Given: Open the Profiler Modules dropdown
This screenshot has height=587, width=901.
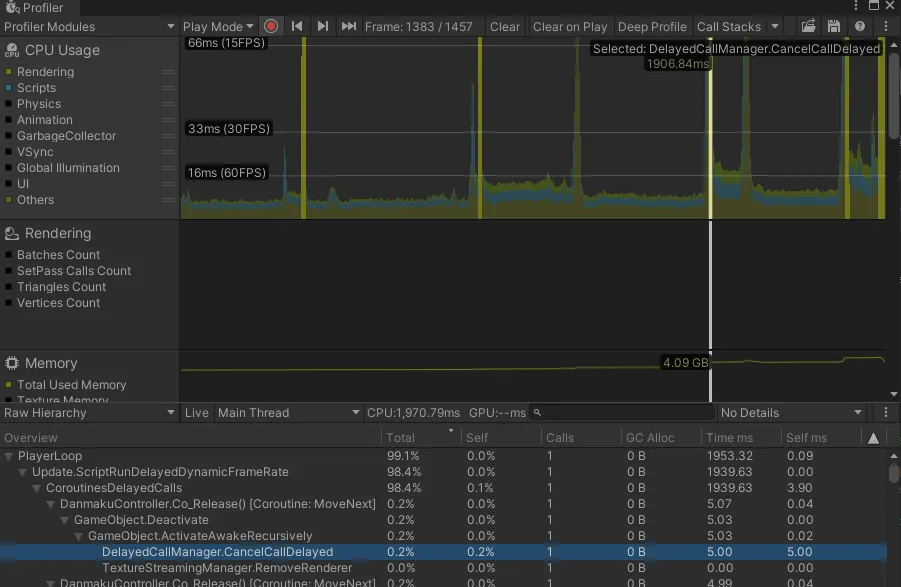Looking at the screenshot, I should click(x=89, y=27).
